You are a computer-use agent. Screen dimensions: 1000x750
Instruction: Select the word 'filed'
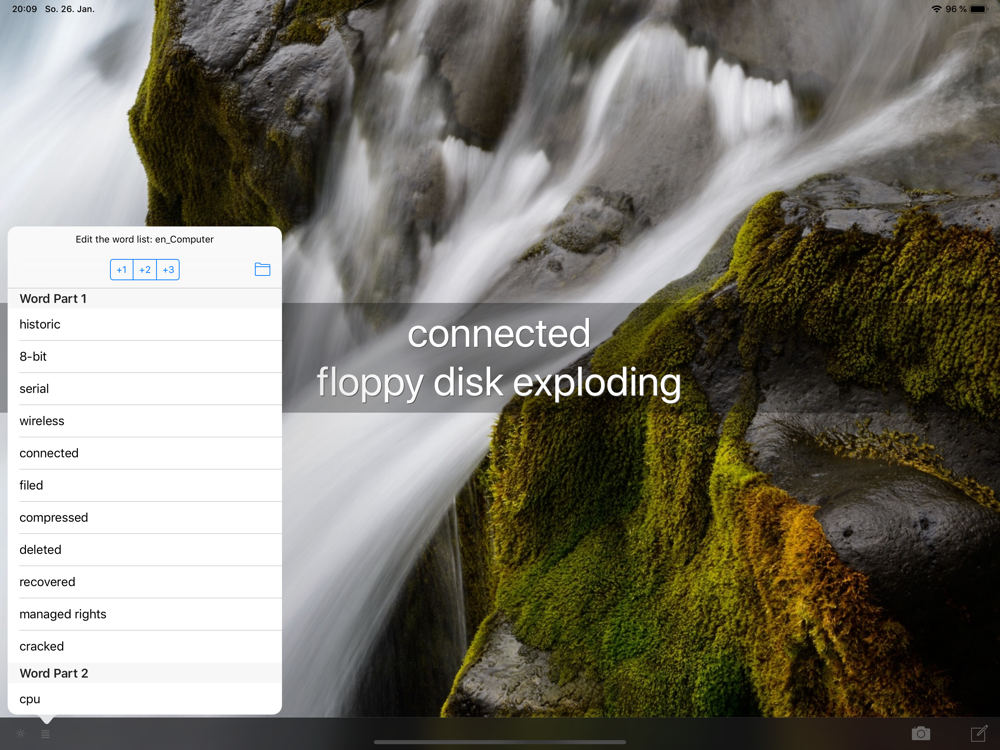145,485
